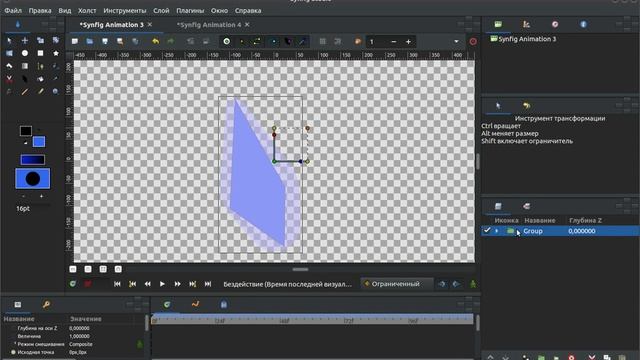Toggle snap to grid toolbar icon
This screenshot has height=360, width=640.
click(338, 41)
